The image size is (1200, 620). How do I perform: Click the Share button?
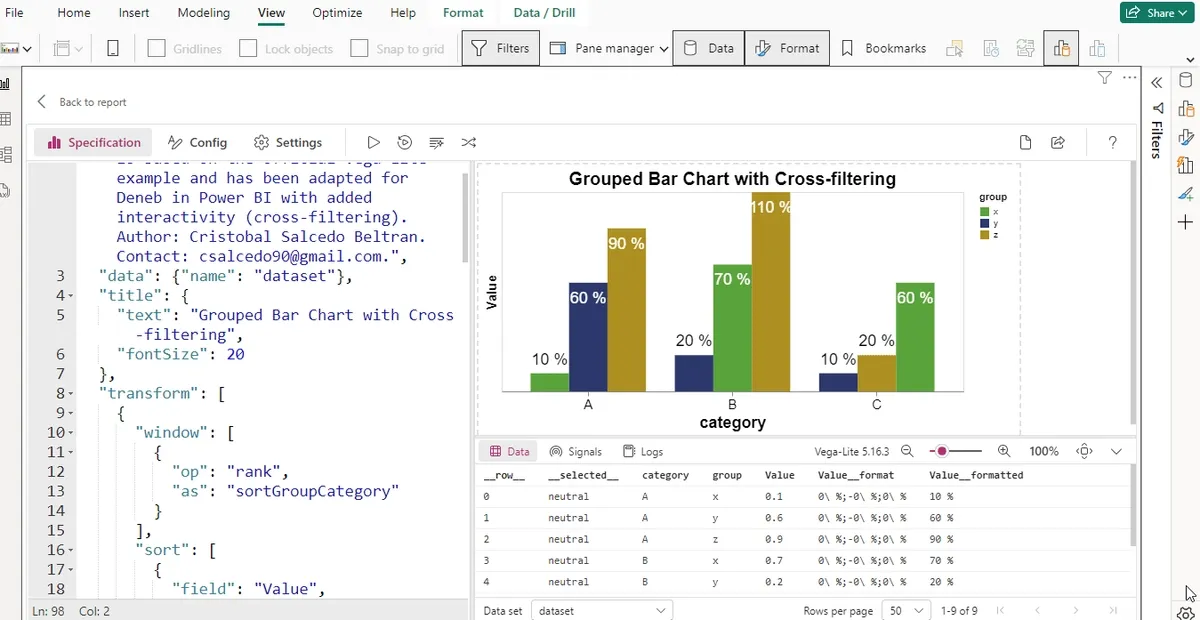tap(1154, 13)
